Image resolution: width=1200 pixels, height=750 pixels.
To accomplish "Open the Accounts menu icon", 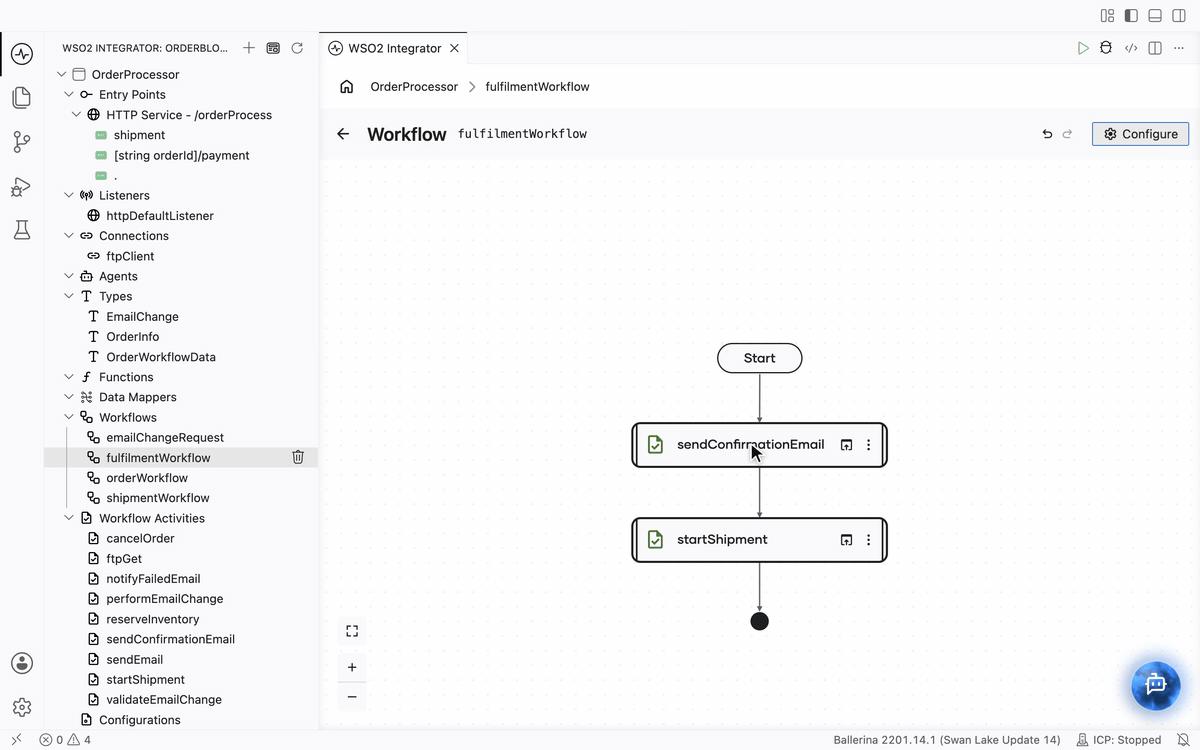I will tap(22, 663).
